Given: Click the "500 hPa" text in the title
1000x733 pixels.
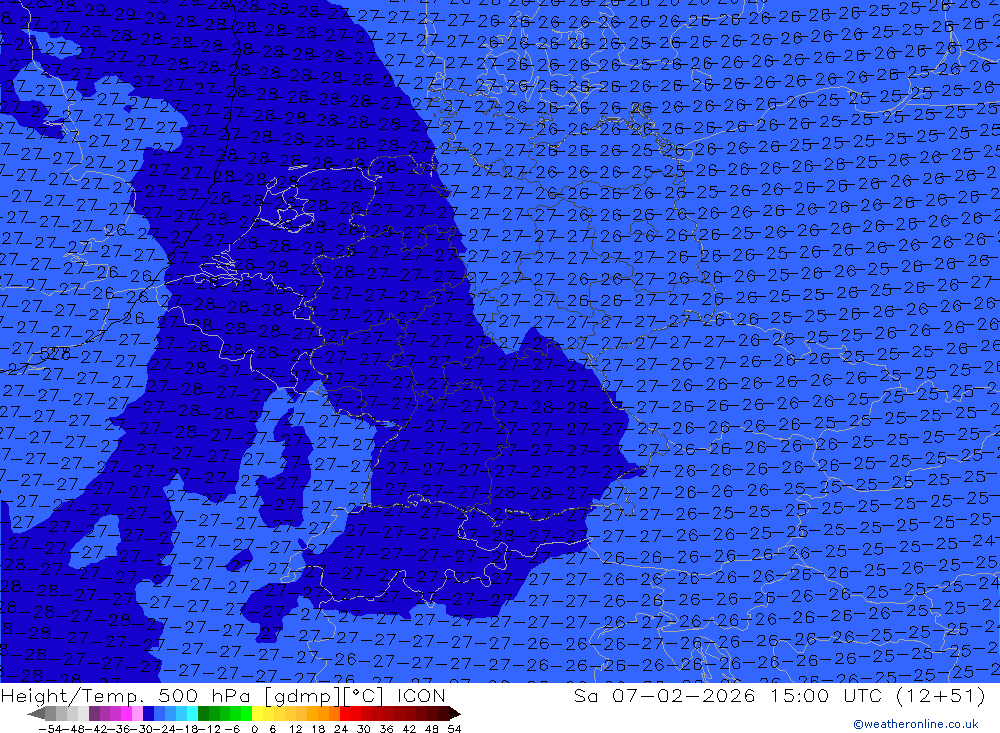Looking at the screenshot, I should tap(203, 695).
